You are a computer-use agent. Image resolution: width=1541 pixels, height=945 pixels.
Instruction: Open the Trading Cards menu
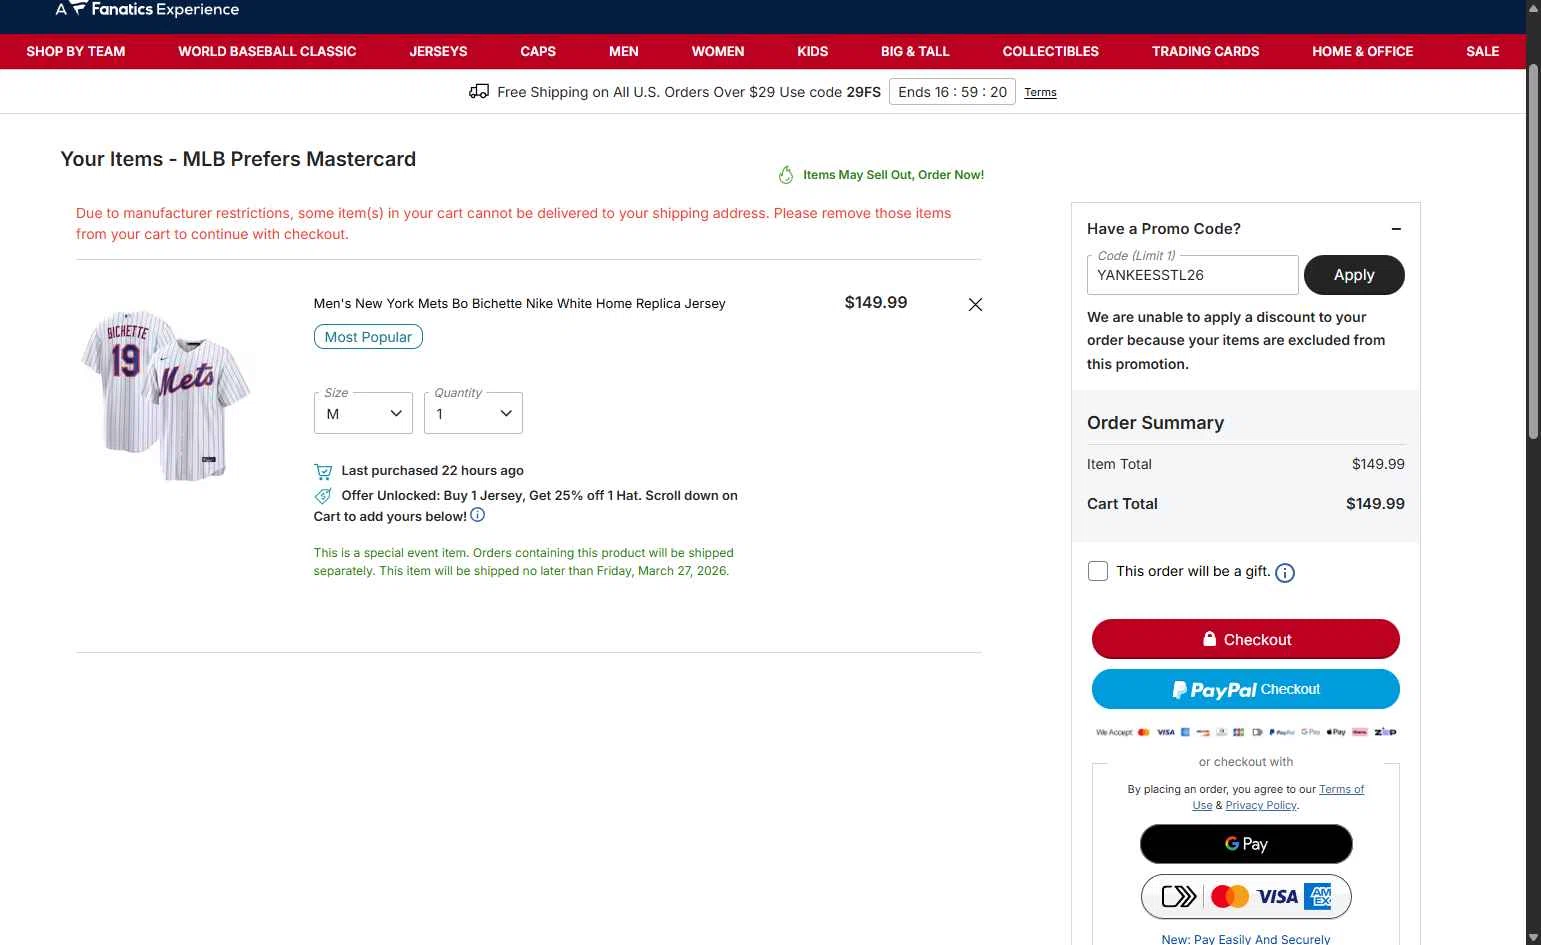tap(1205, 51)
